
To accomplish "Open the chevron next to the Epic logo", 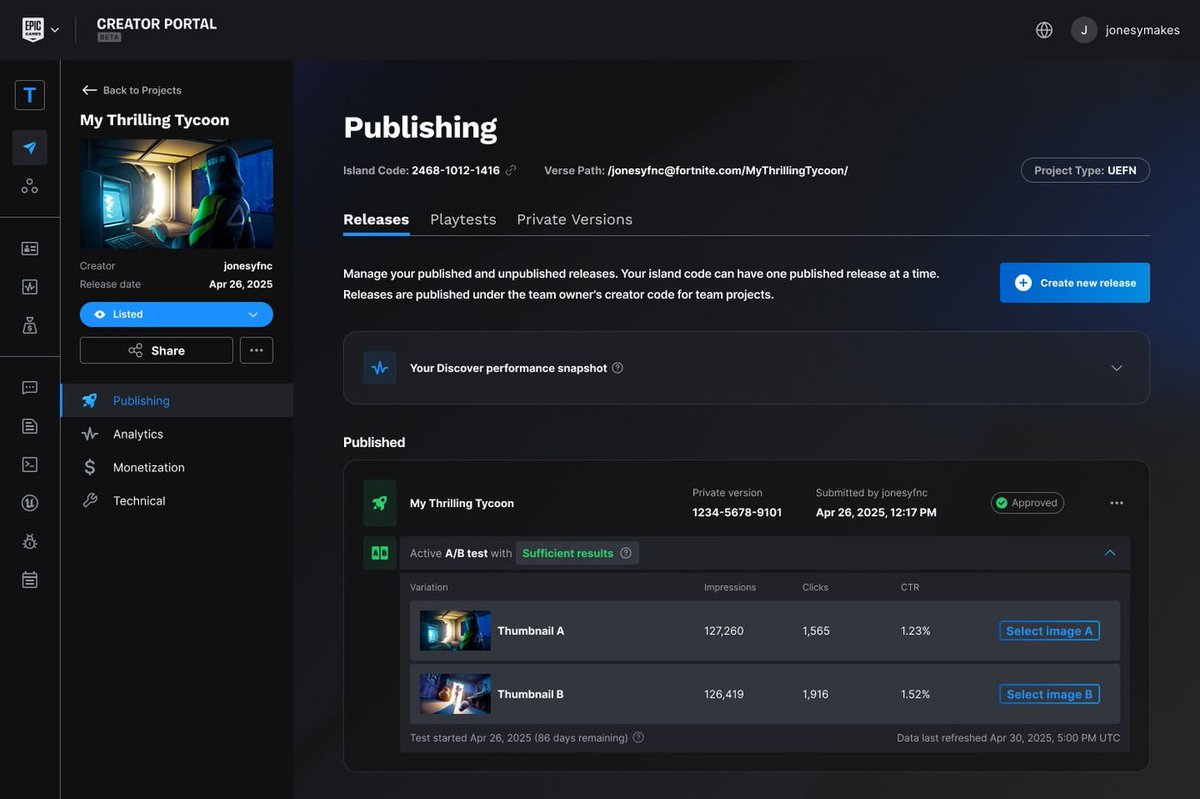I will pyautogui.click(x=55, y=29).
